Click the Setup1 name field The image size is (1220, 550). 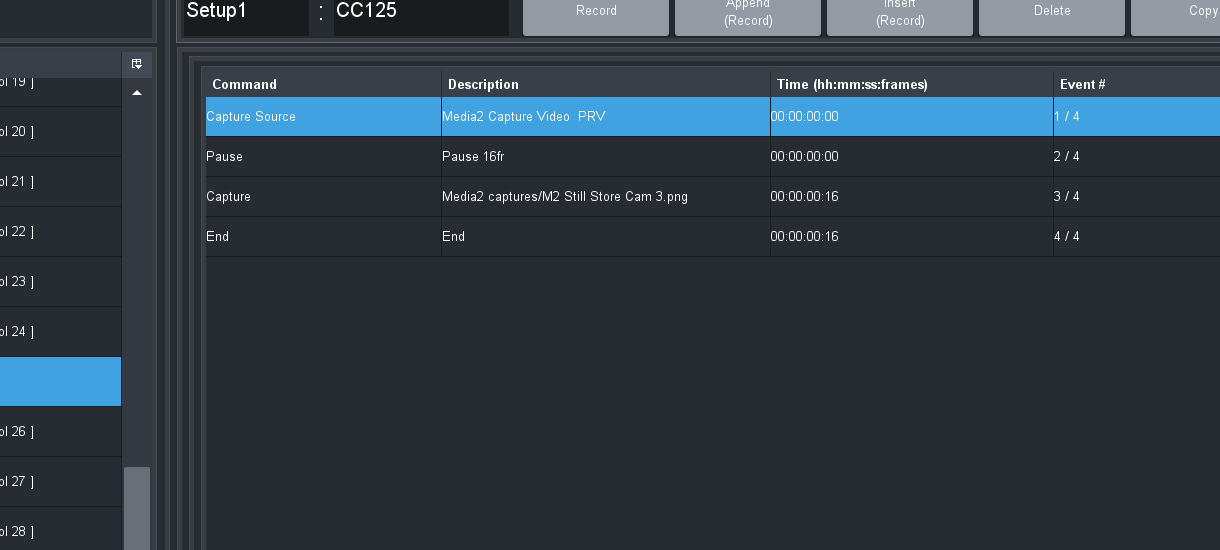(x=245, y=12)
